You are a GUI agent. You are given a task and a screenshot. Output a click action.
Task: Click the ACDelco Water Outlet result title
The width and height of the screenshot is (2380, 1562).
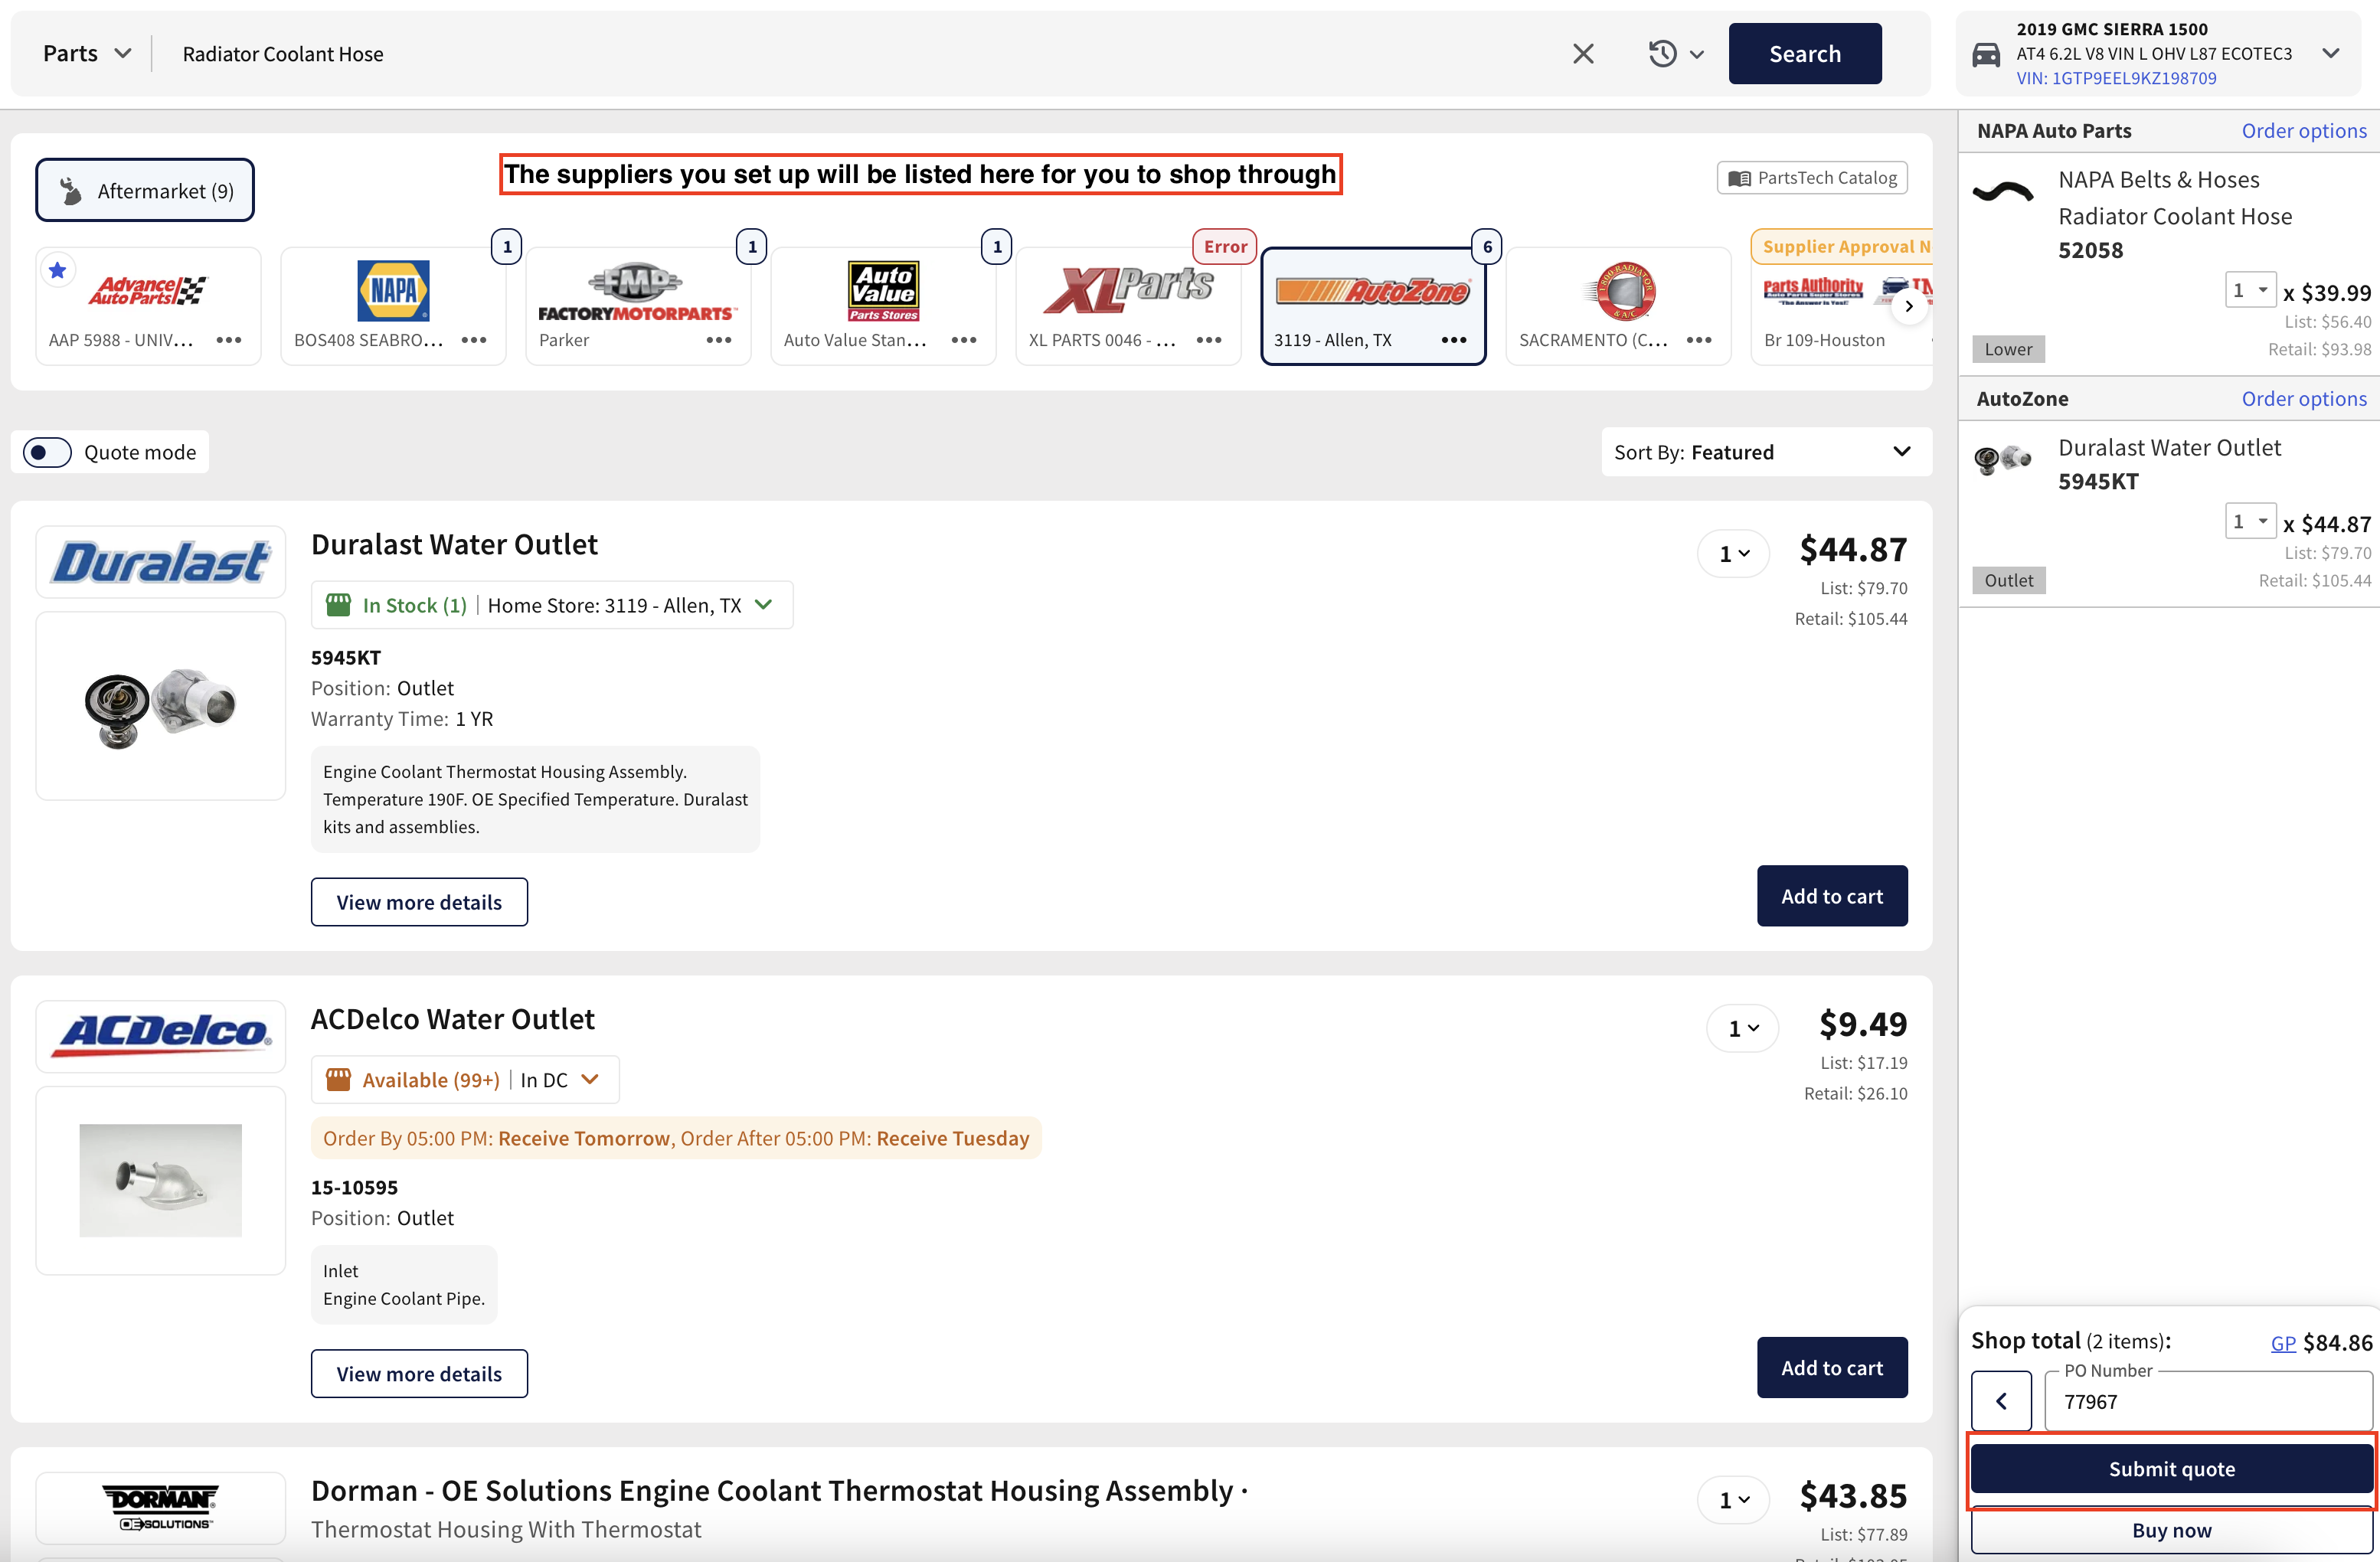[x=452, y=1019]
